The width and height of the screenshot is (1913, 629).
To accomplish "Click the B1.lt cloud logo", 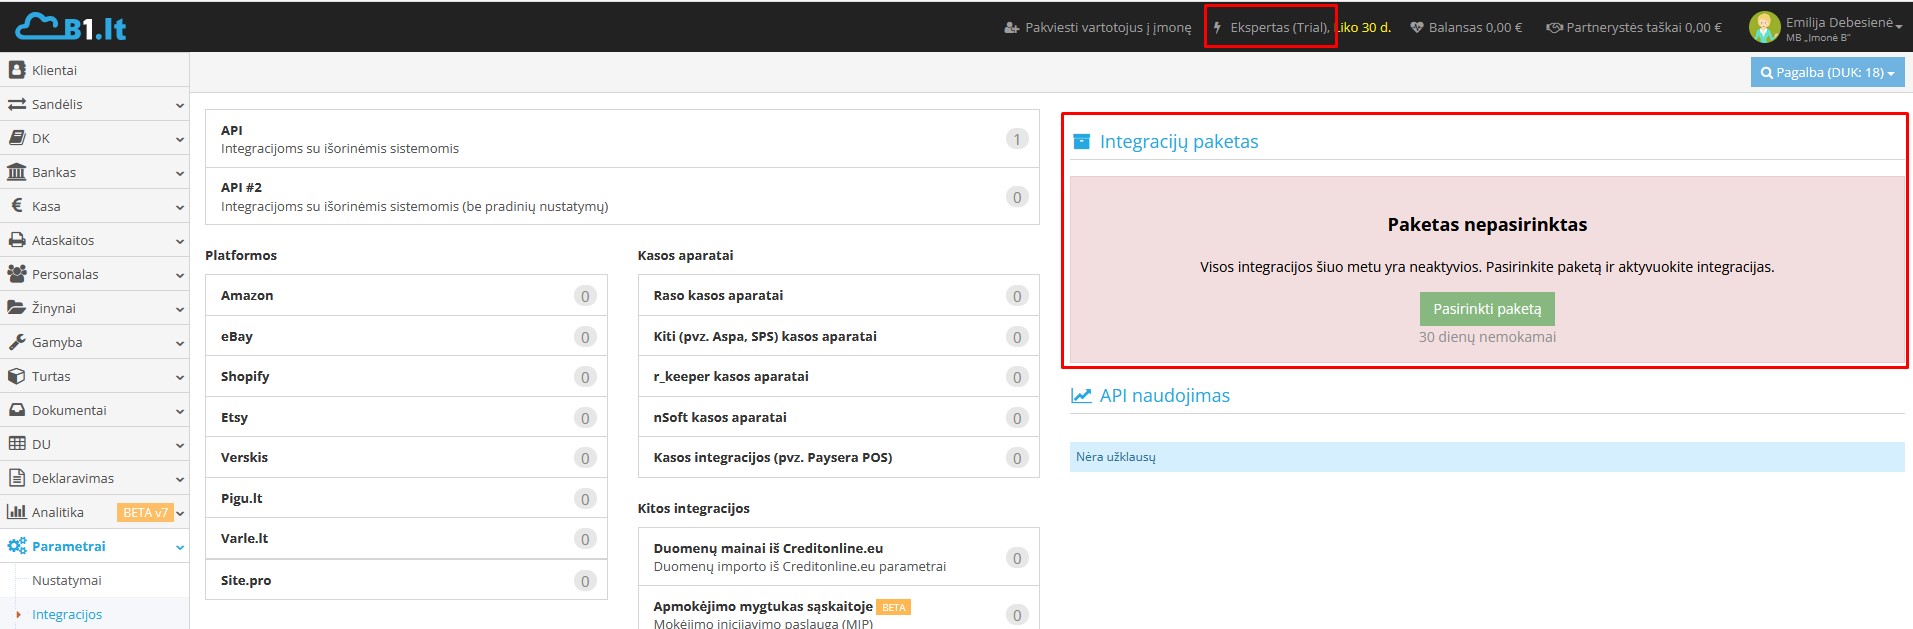I will pos(71,27).
